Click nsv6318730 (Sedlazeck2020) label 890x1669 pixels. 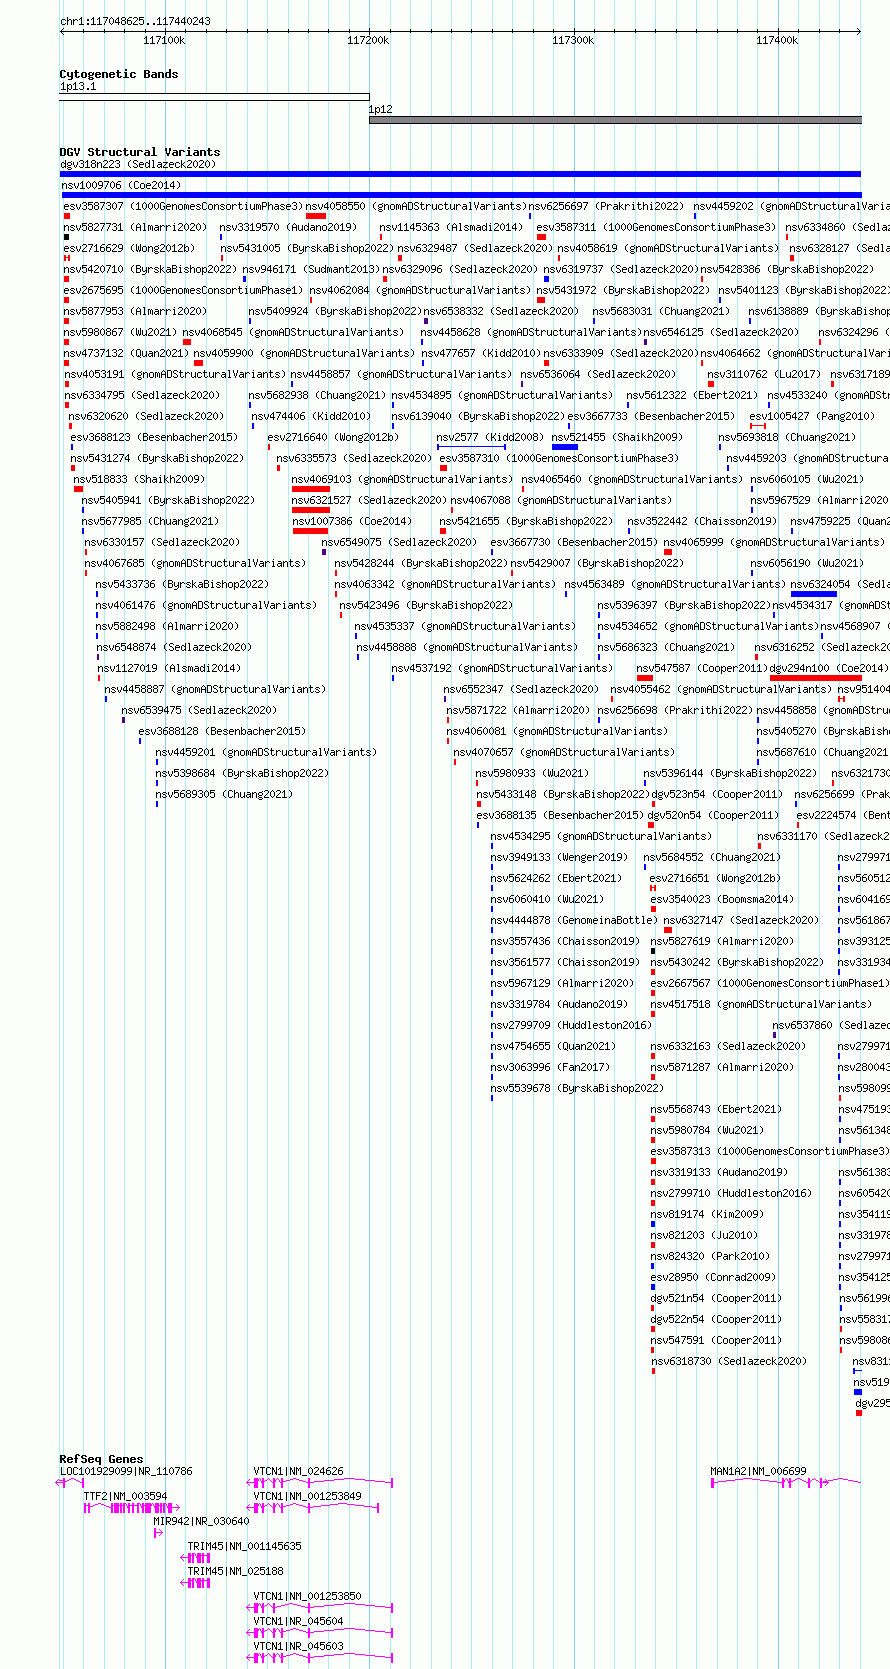tap(728, 1361)
